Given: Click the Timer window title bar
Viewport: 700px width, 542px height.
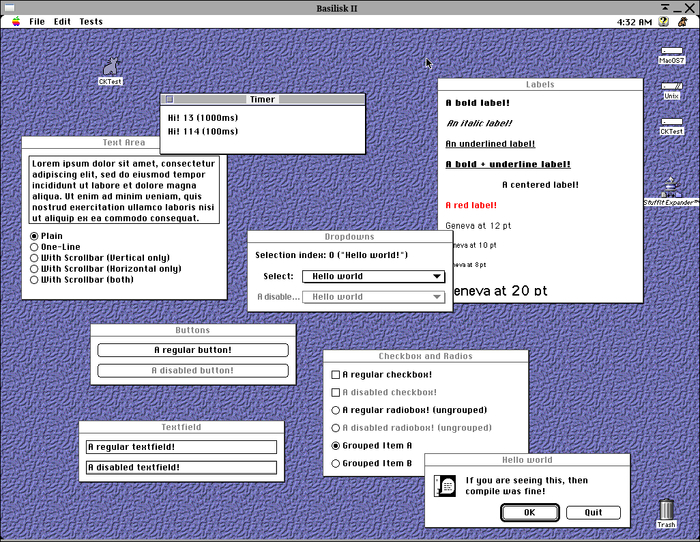Looking at the screenshot, I should pyautogui.click(x=262, y=99).
